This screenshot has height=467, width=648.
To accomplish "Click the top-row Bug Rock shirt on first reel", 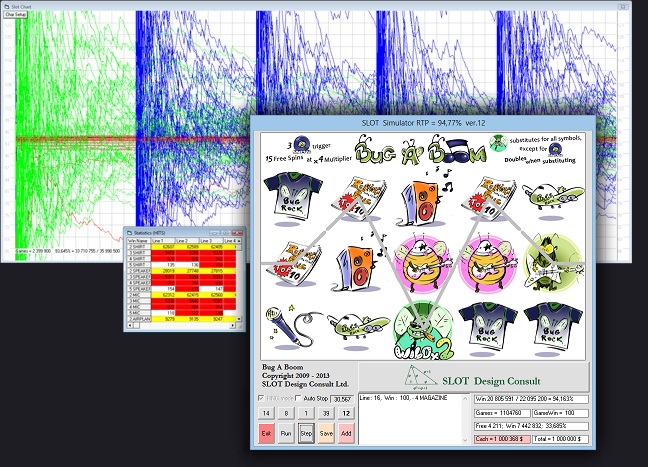I will tap(293, 199).
